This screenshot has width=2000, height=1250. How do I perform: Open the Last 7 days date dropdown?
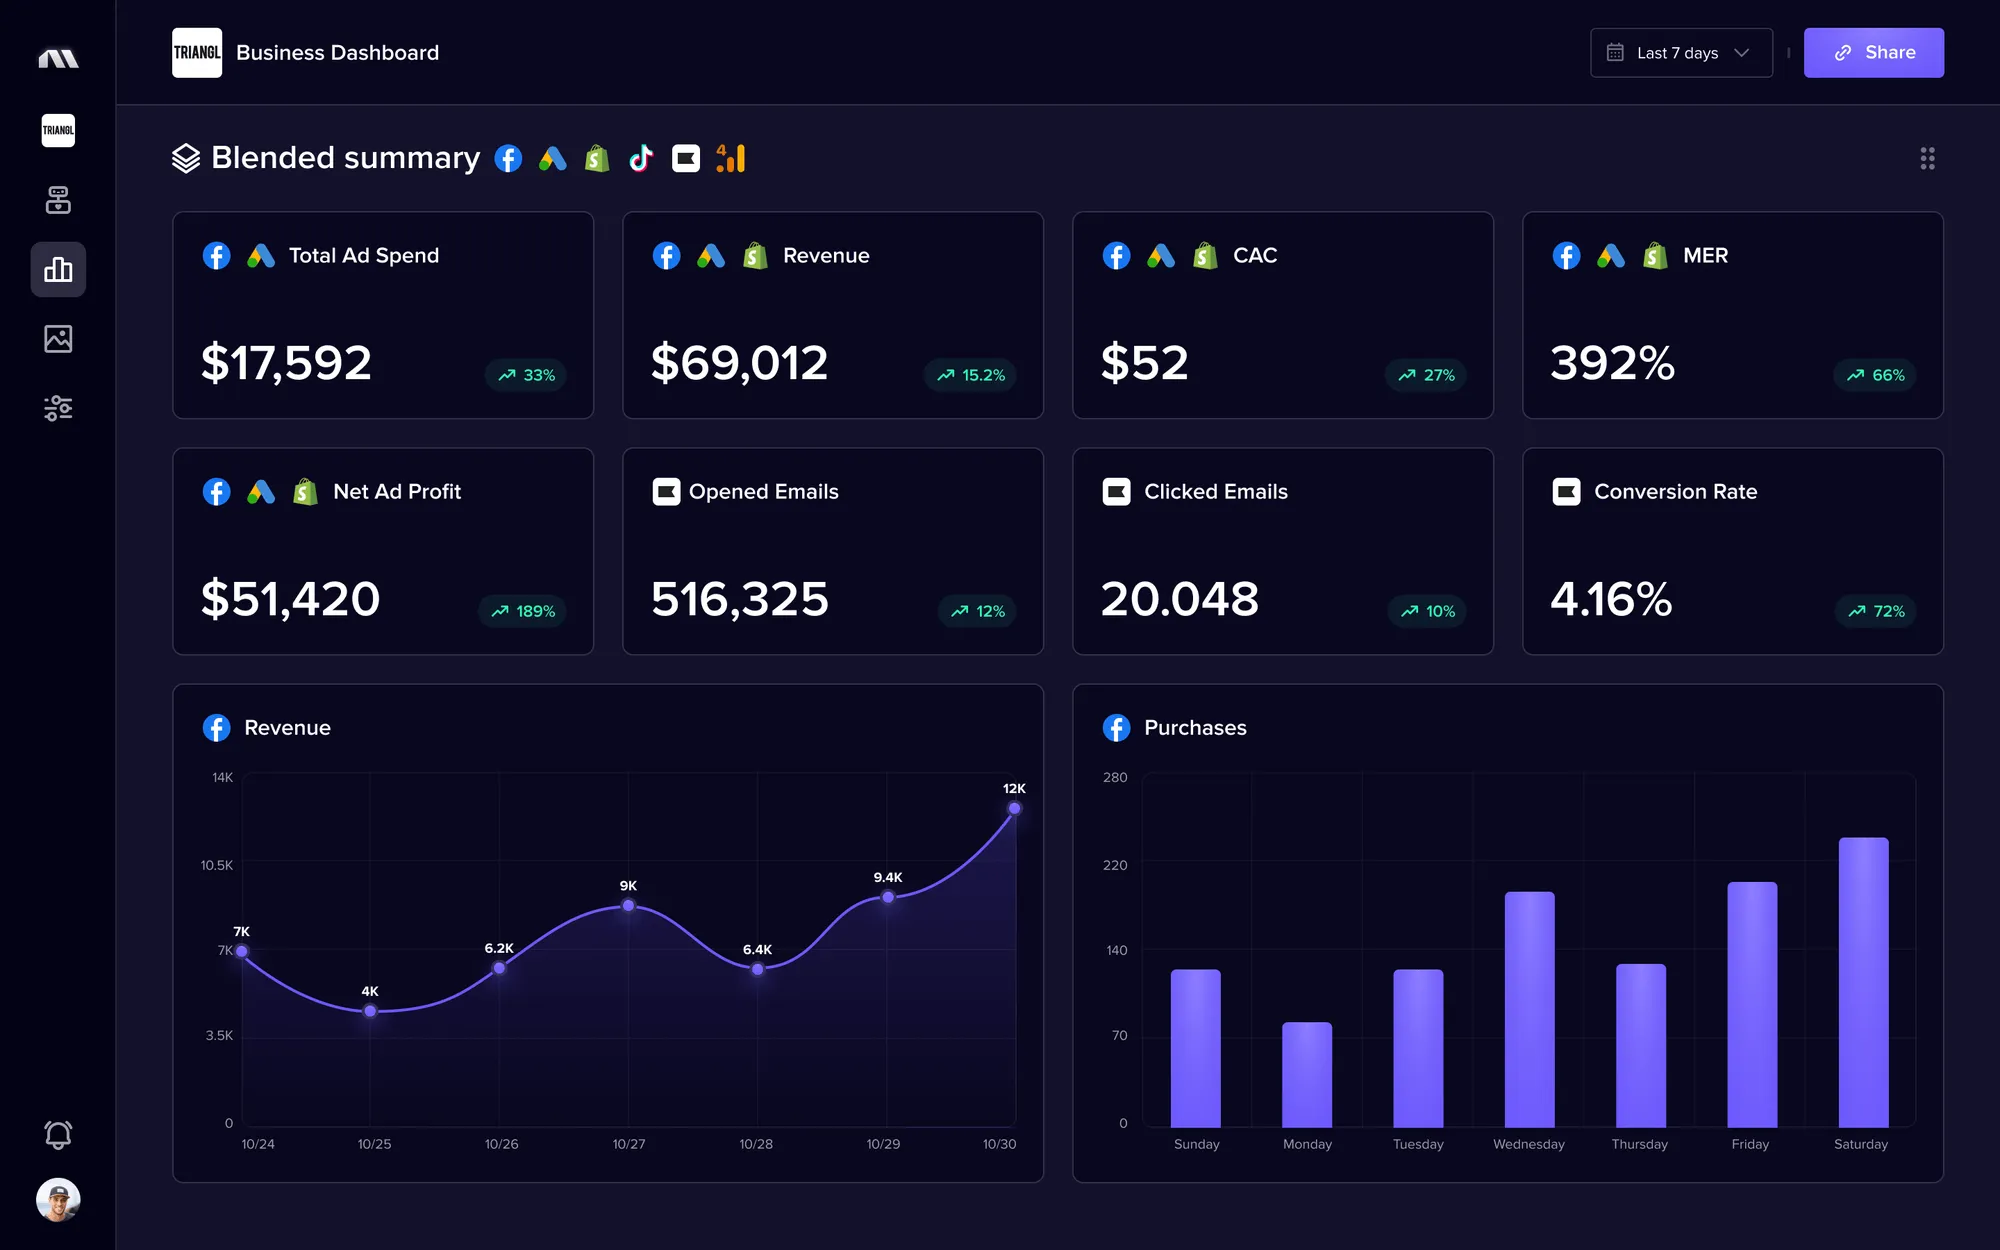click(x=1681, y=53)
